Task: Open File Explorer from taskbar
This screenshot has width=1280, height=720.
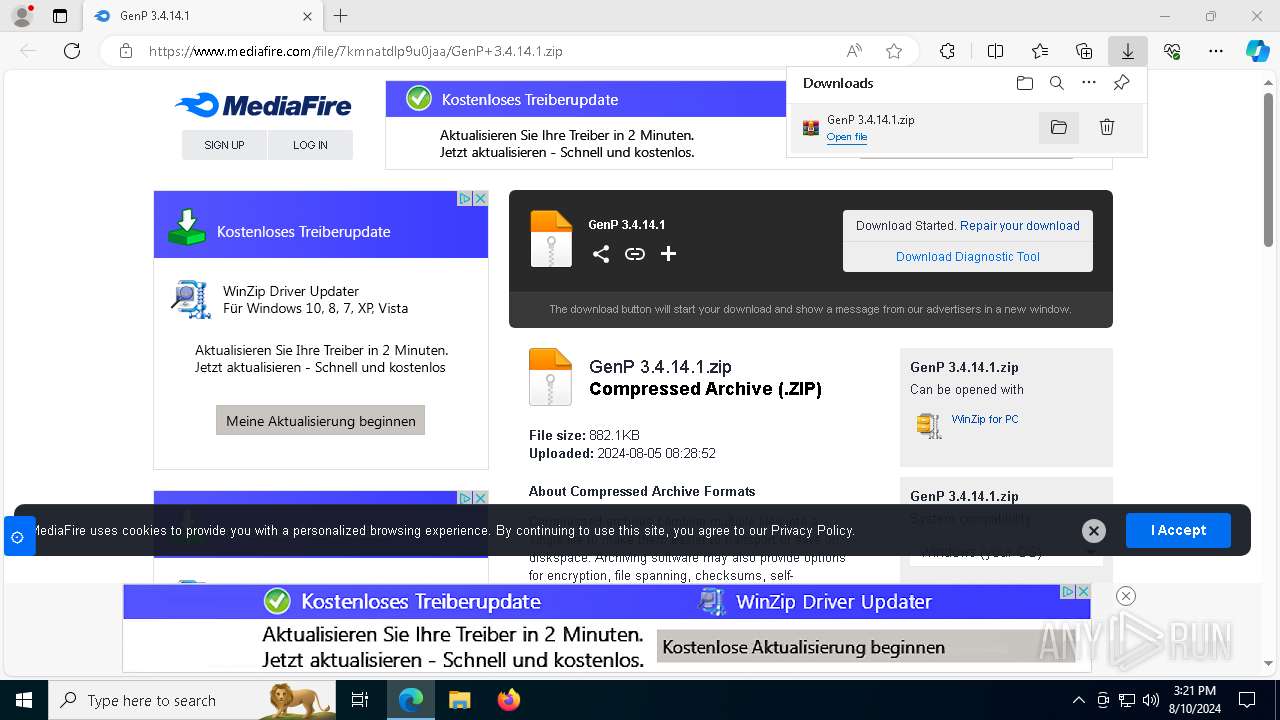Action: [x=459, y=700]
